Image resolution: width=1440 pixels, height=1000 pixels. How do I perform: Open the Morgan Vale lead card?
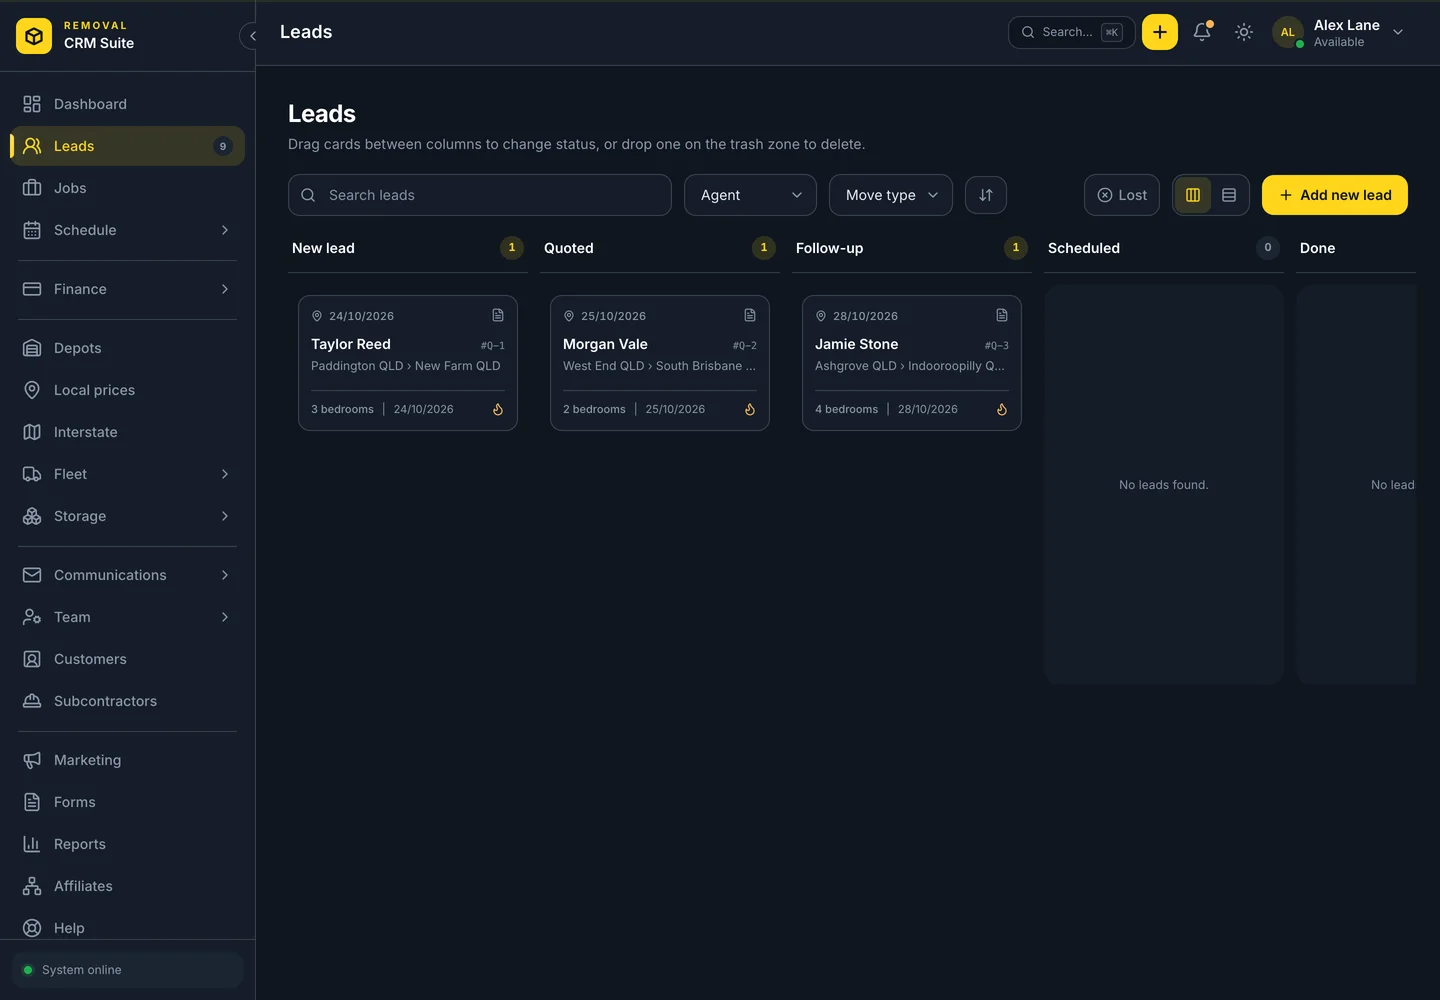coord(660,363)
